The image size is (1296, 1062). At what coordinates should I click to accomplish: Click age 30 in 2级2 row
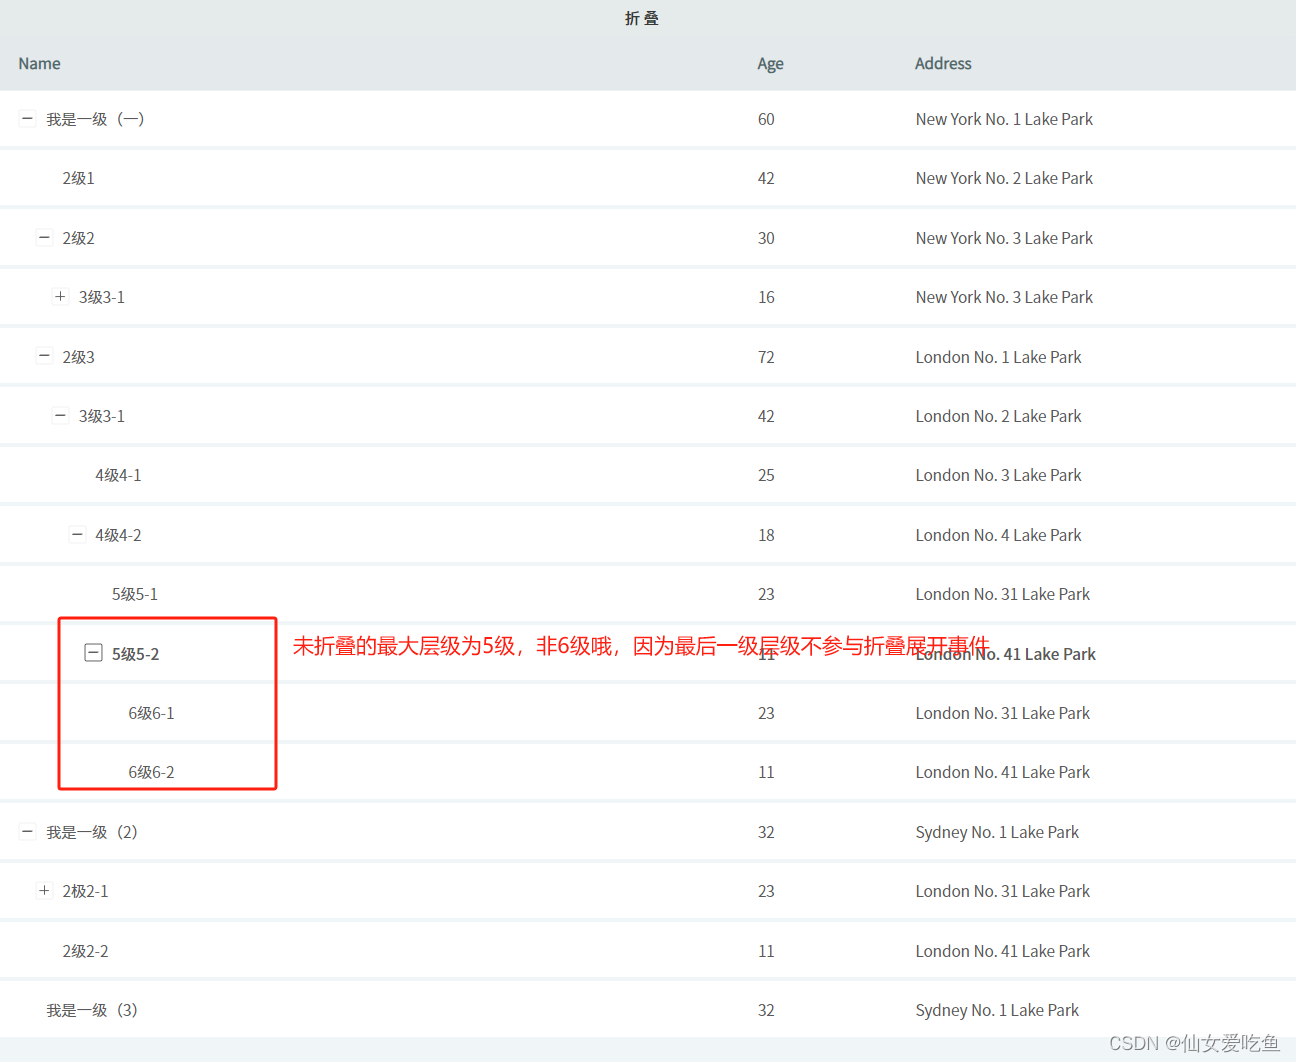pos(766,238)
